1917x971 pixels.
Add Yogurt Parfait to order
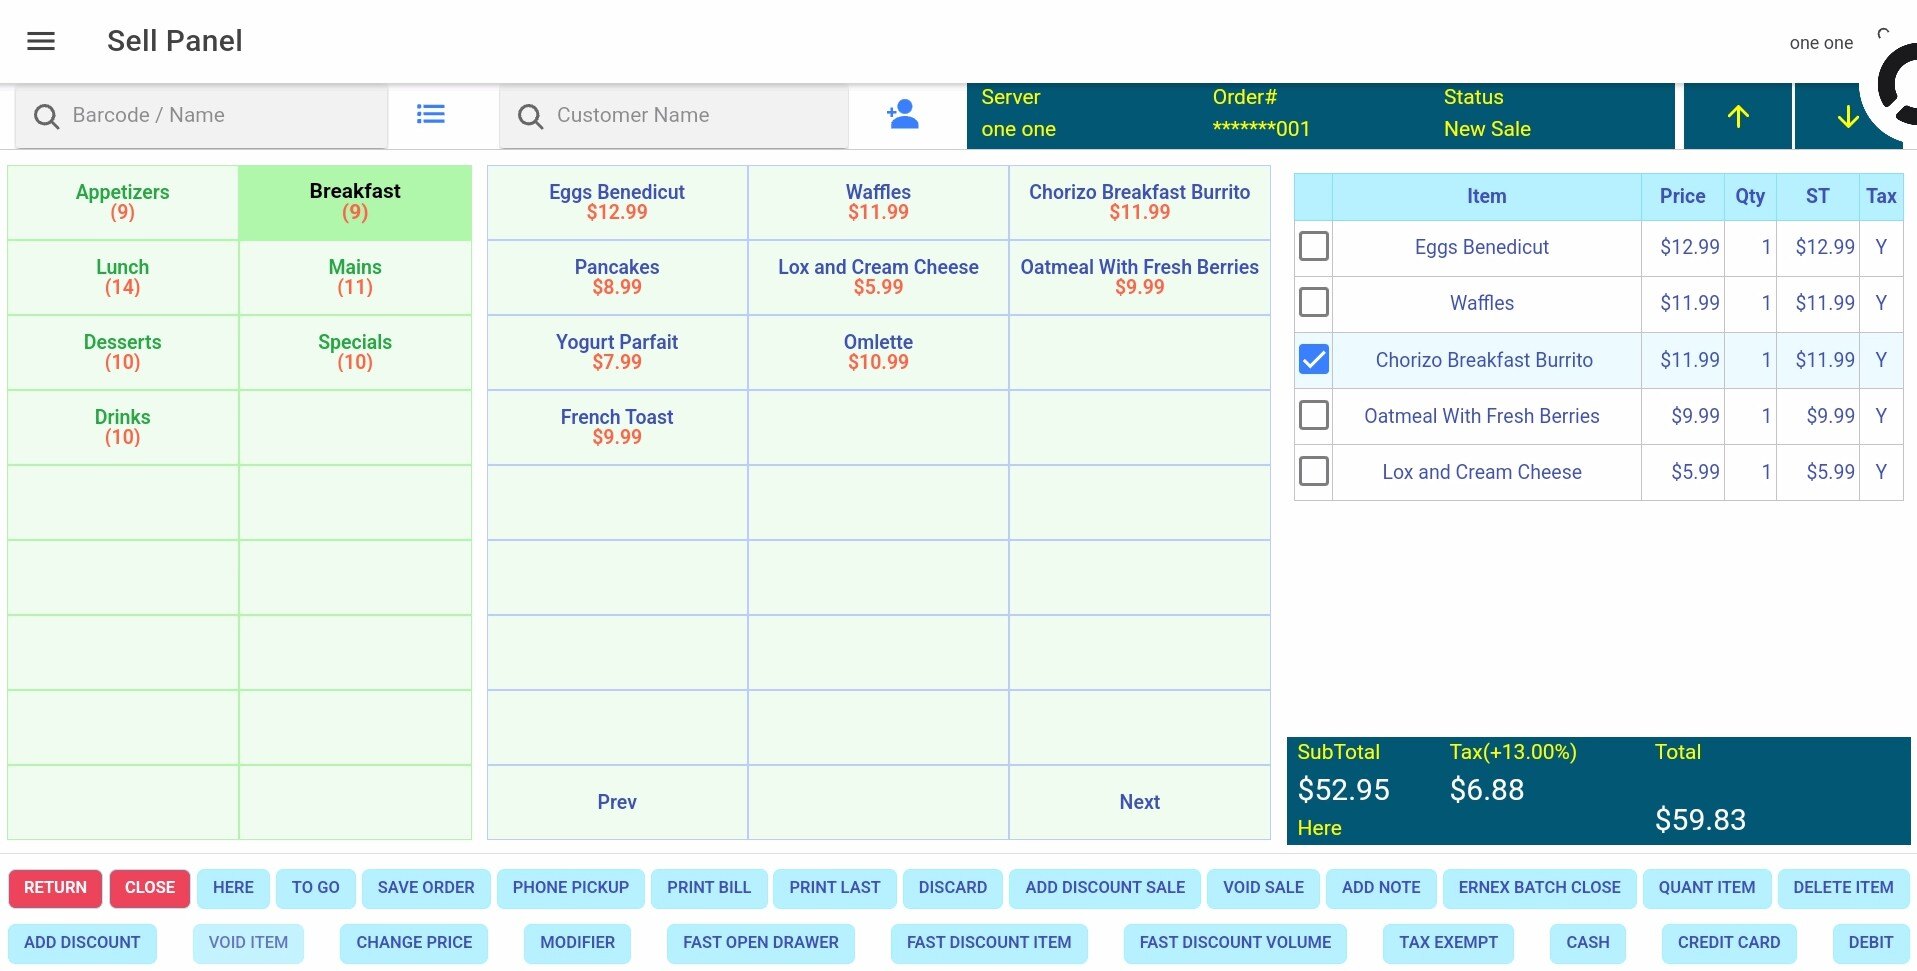point(617,352)
